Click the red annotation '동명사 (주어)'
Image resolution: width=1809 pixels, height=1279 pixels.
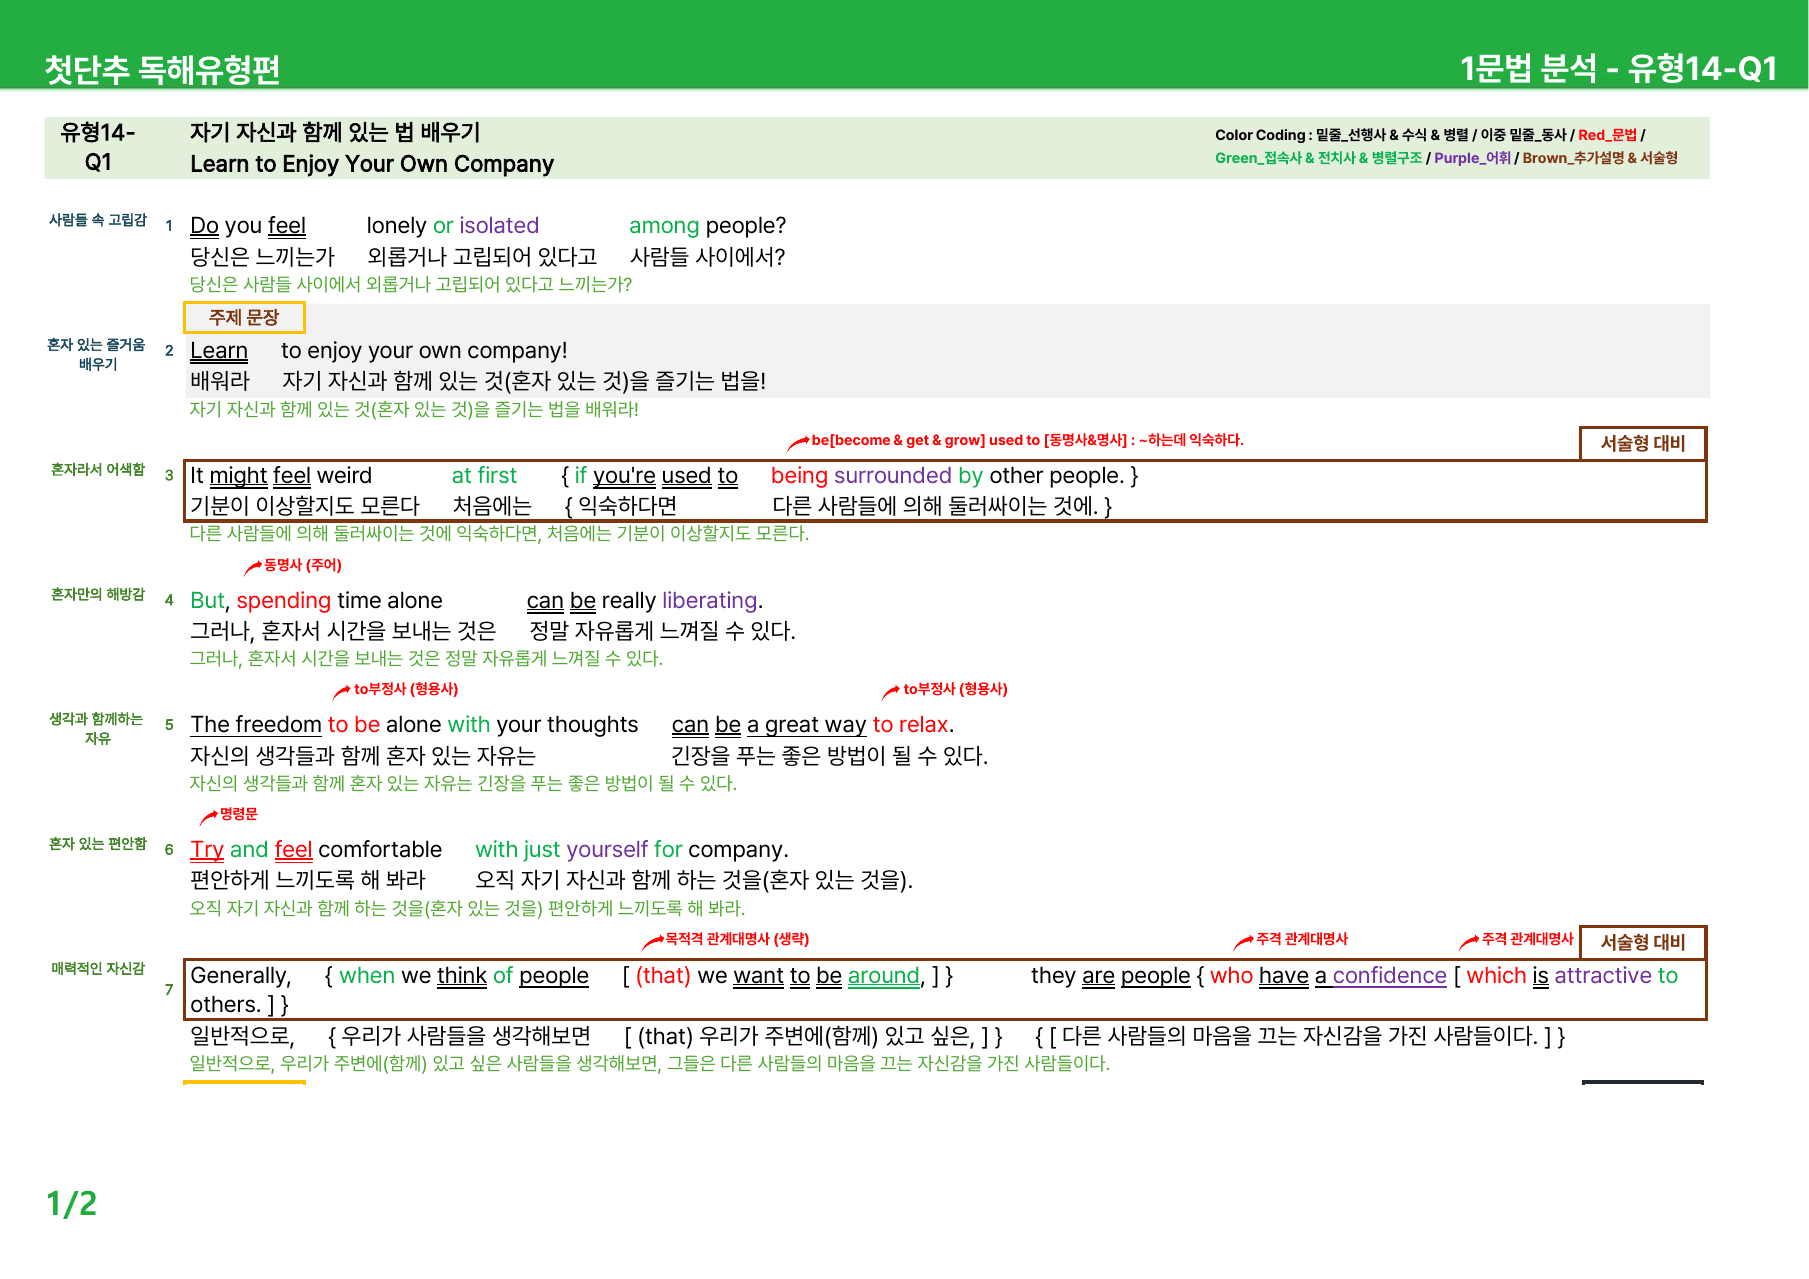pyautogui.click(x=303, y=565)
